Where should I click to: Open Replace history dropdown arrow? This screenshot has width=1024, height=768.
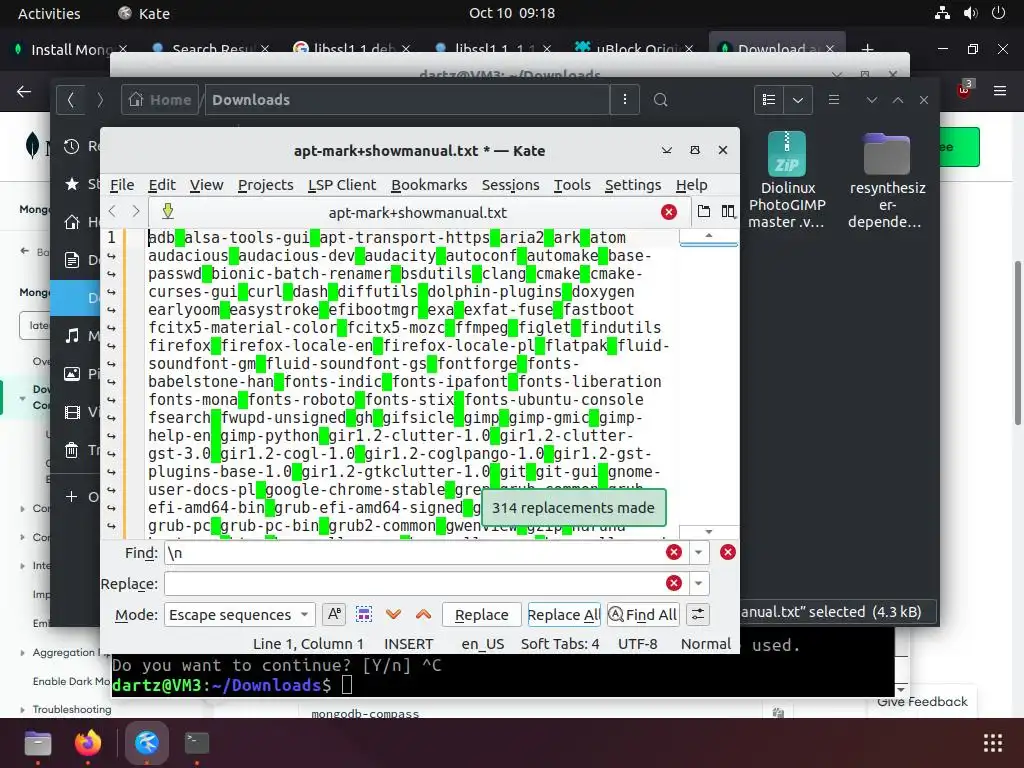click(x=698, y=583)
